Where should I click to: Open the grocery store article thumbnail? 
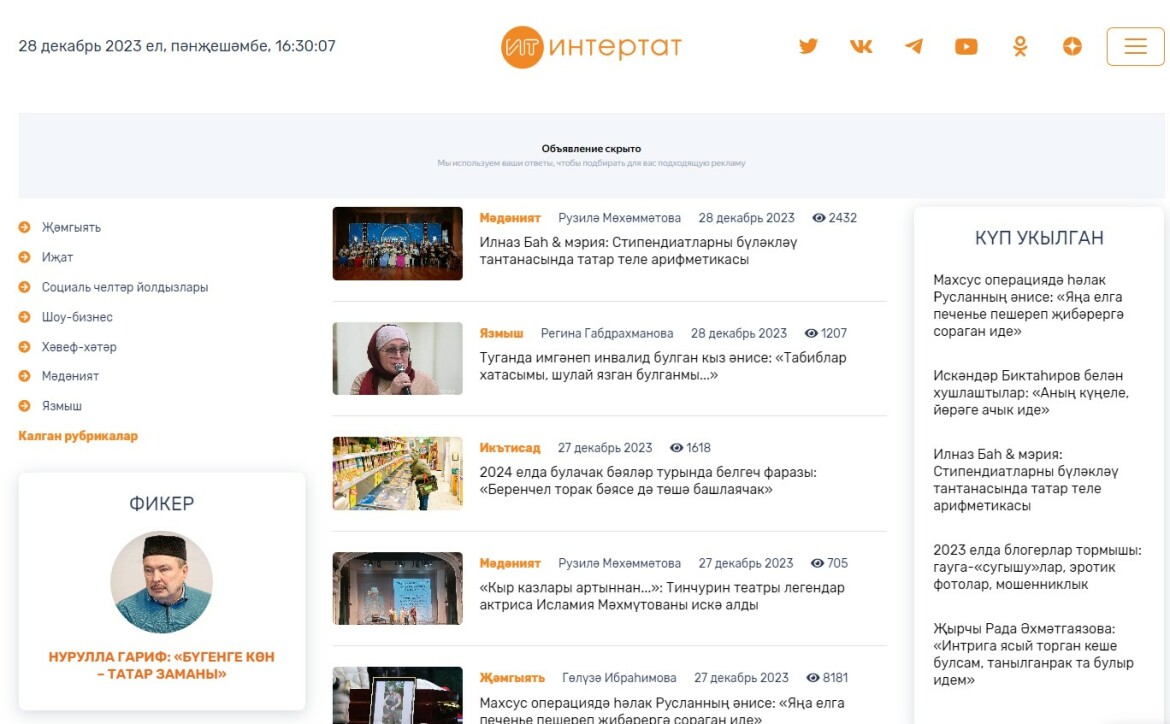[x=397, y=473]
